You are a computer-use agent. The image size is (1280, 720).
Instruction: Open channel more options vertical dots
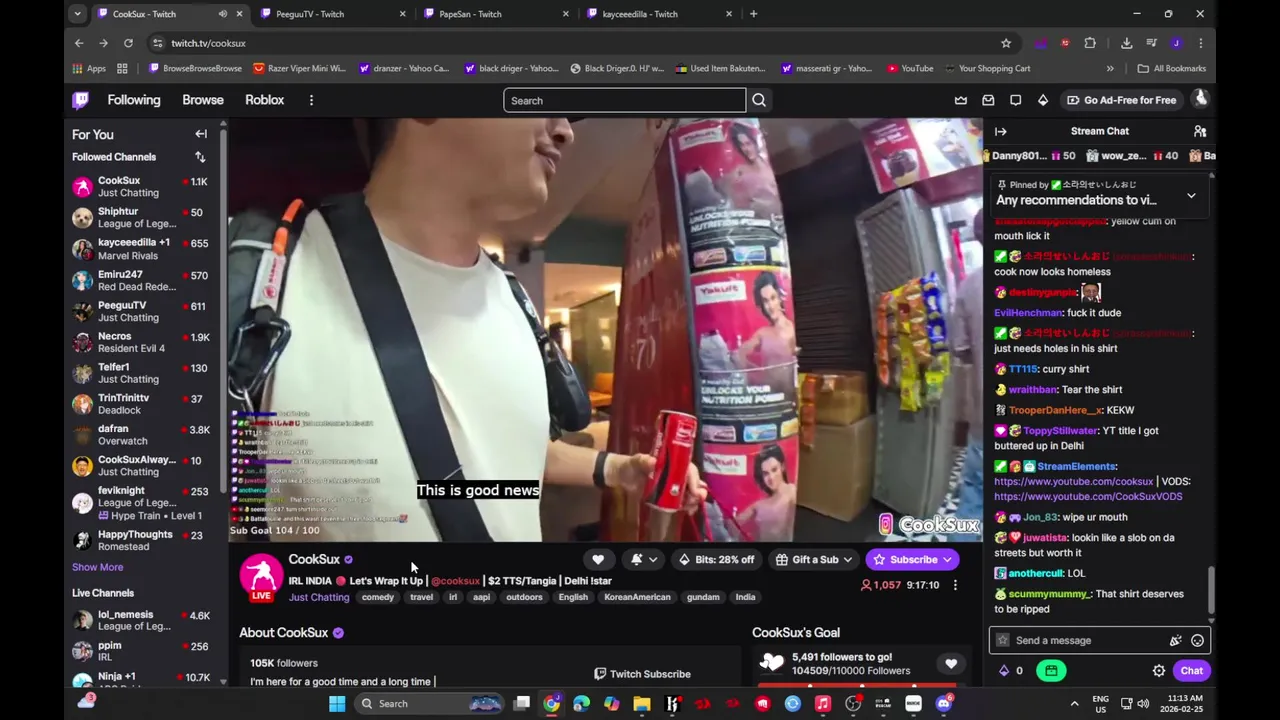[955, 585]
